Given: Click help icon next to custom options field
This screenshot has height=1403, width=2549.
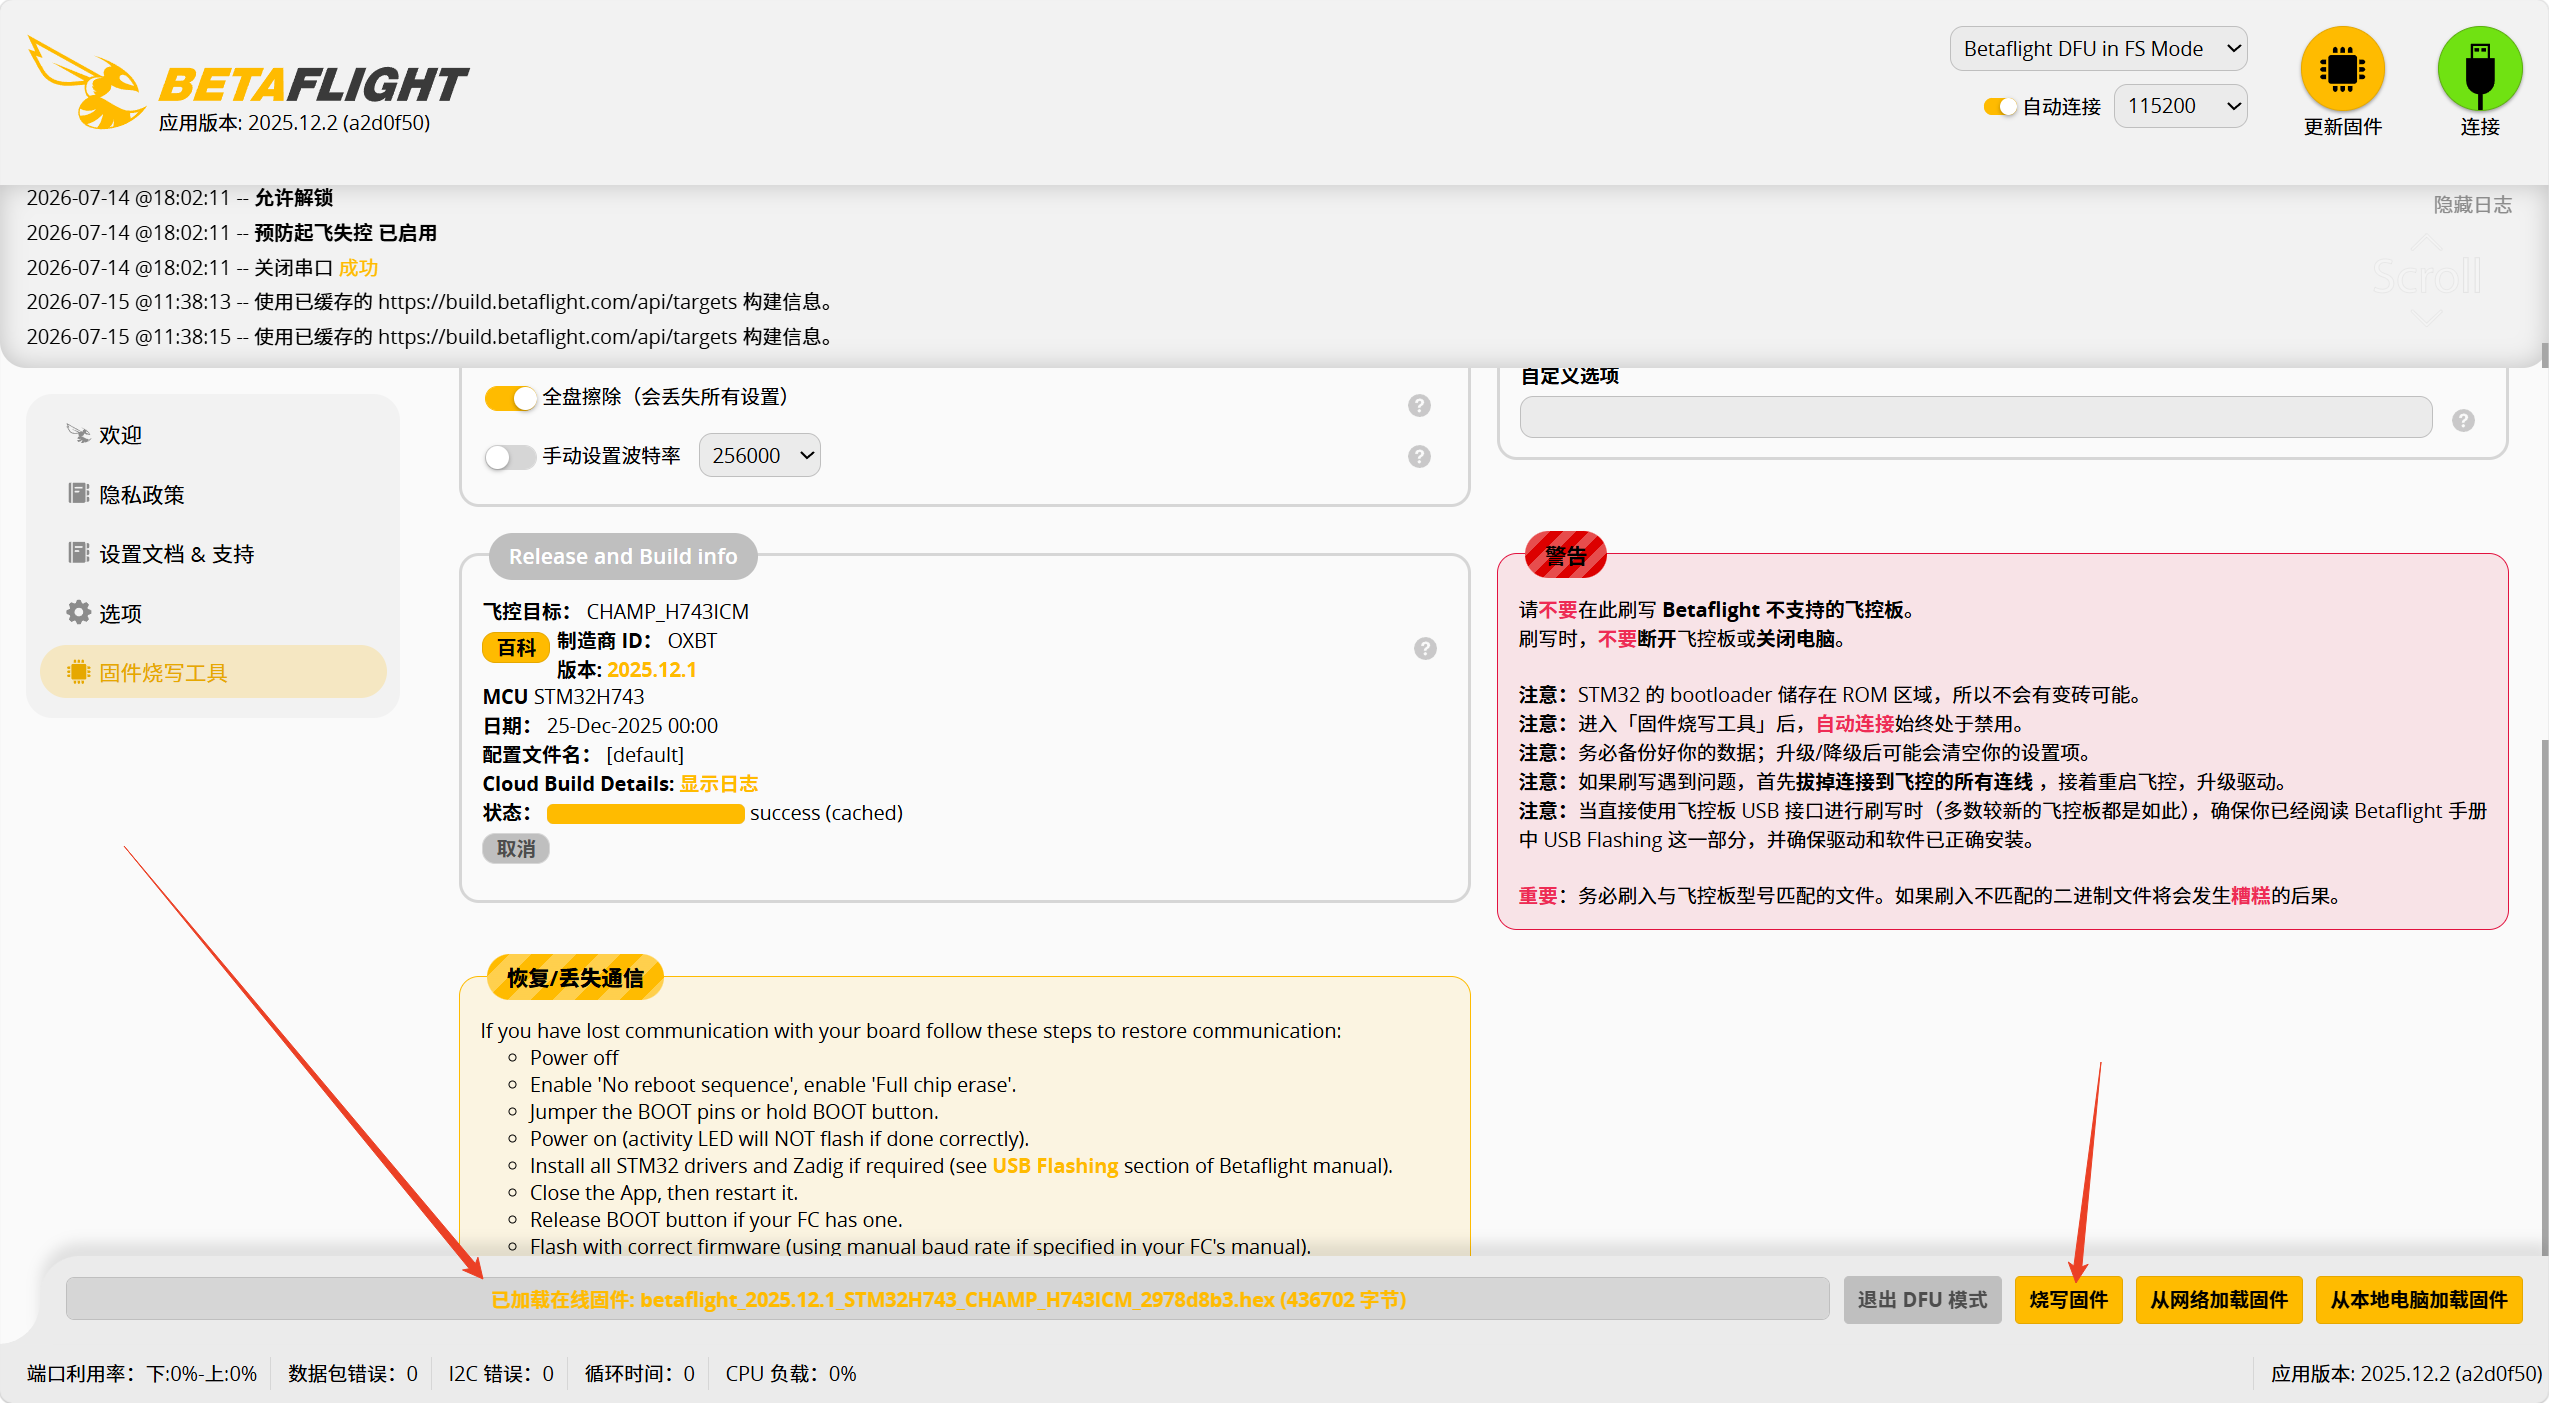Looking at the screenshot, I should [x=2463, y=420].
